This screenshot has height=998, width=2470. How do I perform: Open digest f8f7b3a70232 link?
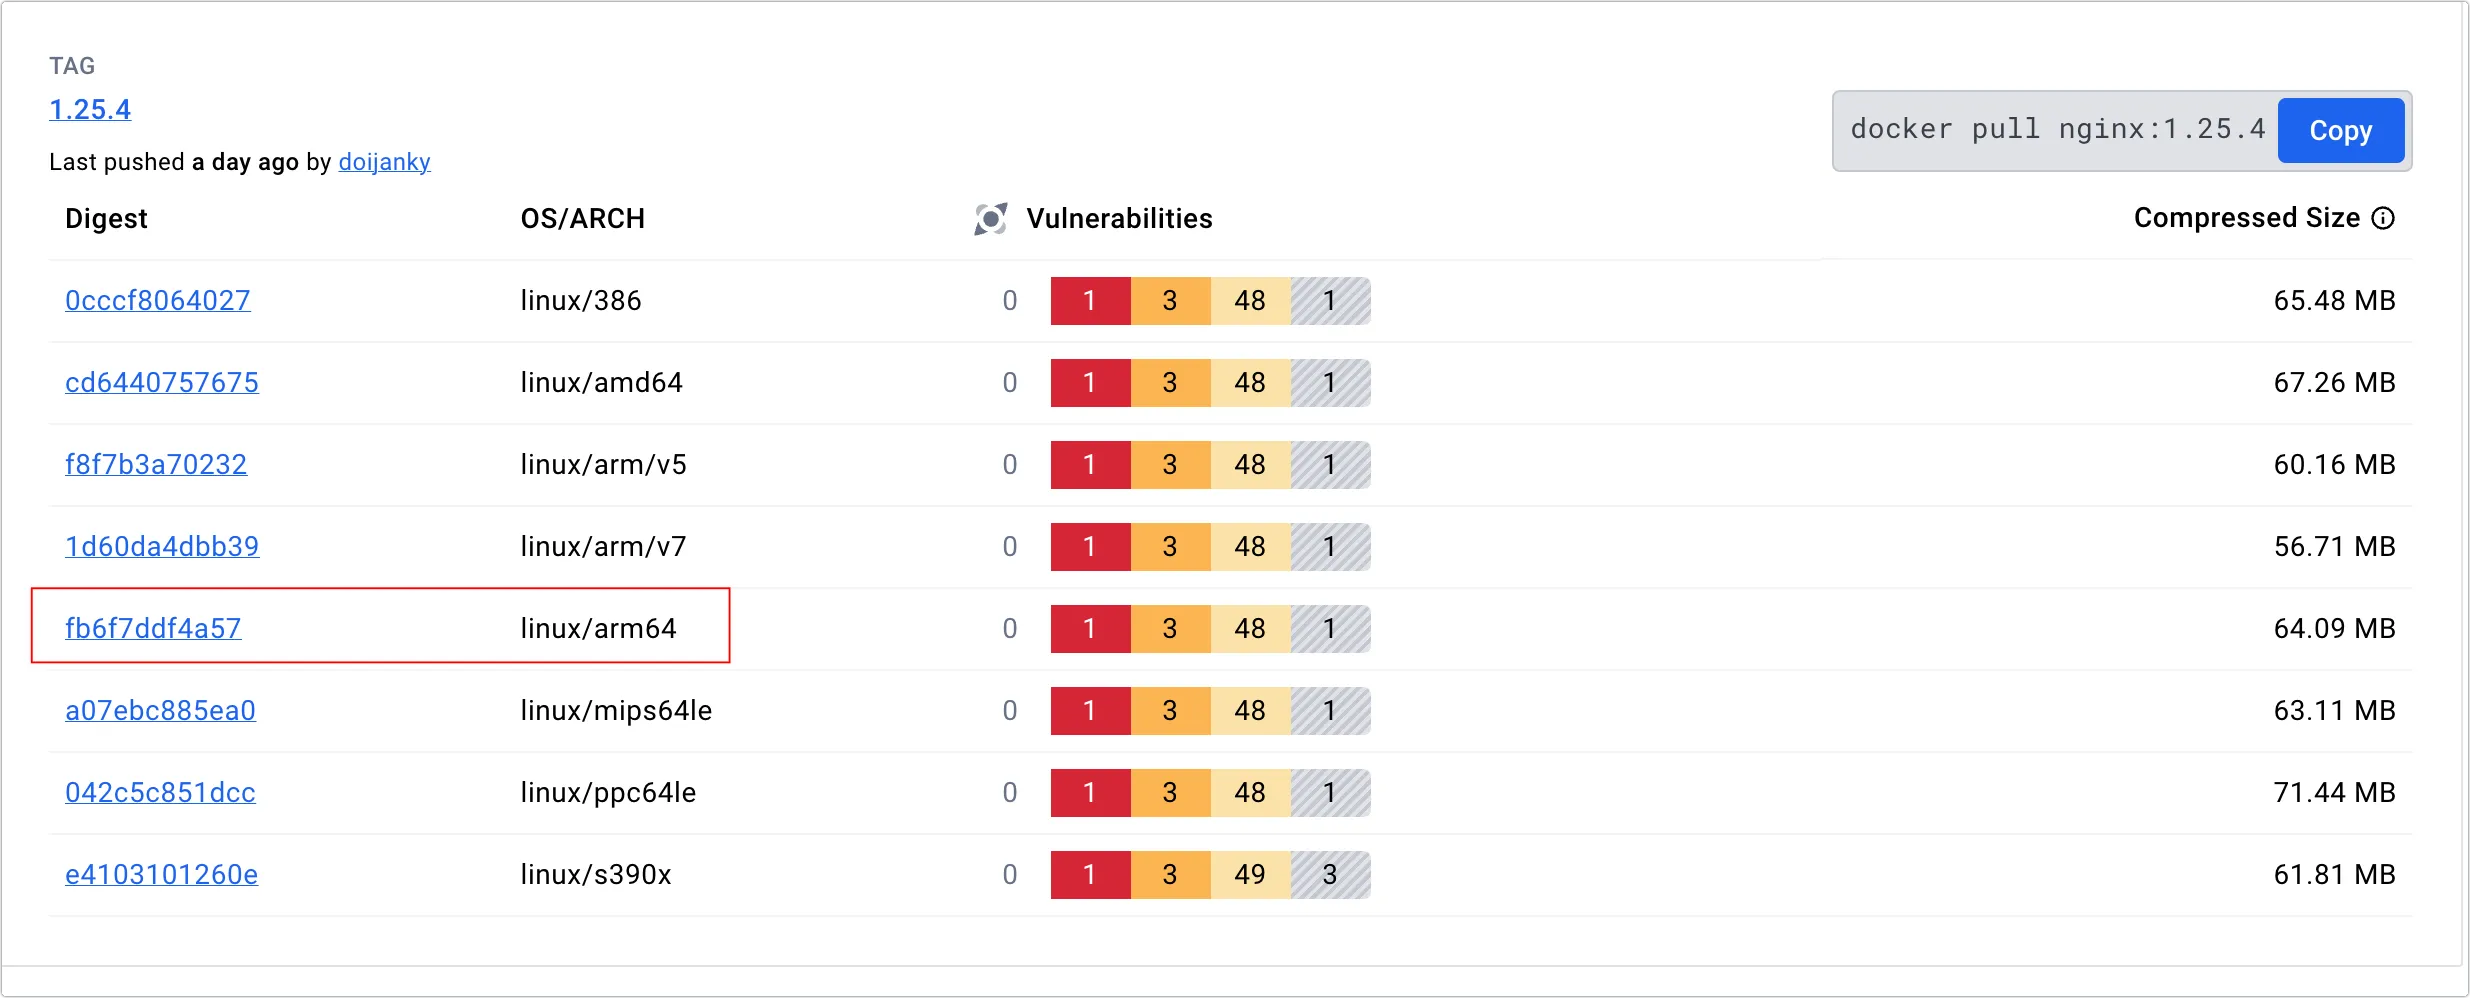[156, 465]
